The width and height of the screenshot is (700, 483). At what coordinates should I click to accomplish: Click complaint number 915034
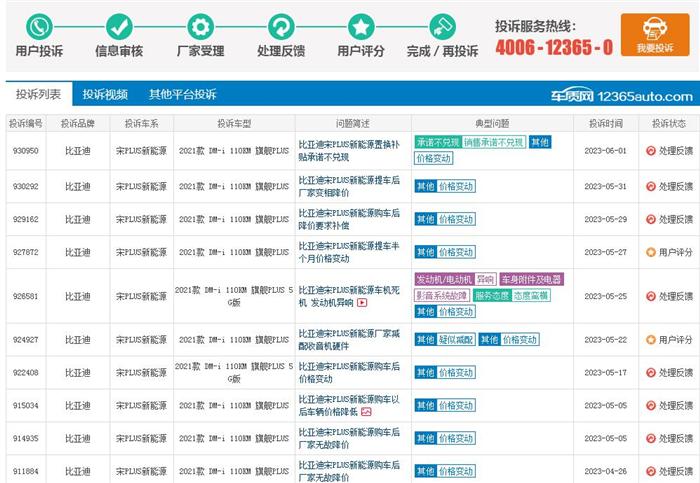tap(25, 406)
